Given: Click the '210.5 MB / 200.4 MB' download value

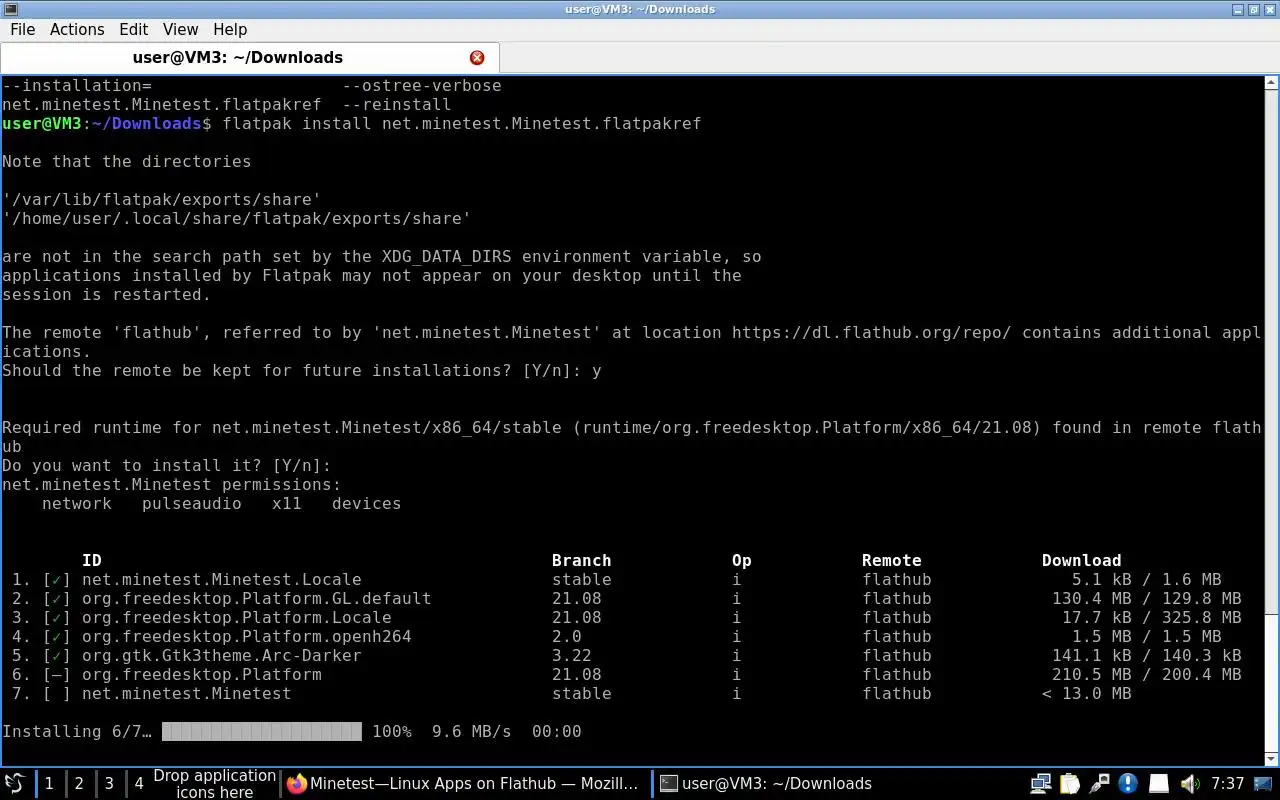Looking at the screenshot, I should 1146,674.
